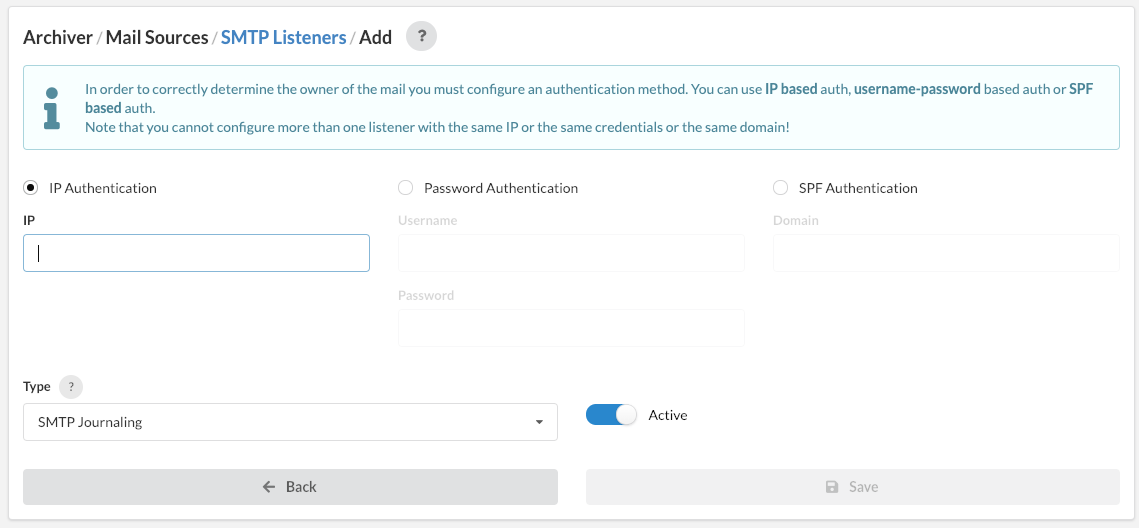Click the info icon in notice banner

point(52,108)
